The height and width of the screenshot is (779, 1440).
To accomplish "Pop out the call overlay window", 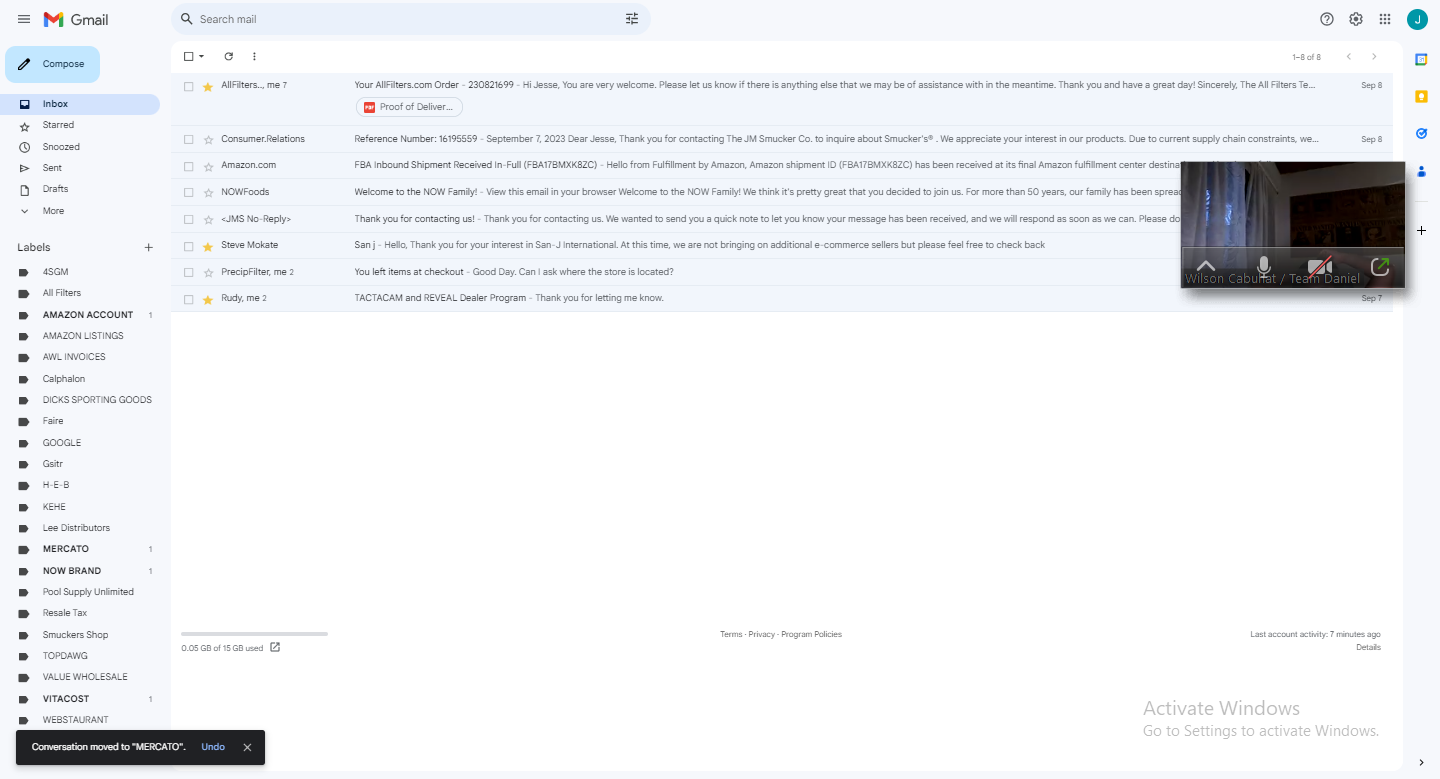I will [1380, 267].
